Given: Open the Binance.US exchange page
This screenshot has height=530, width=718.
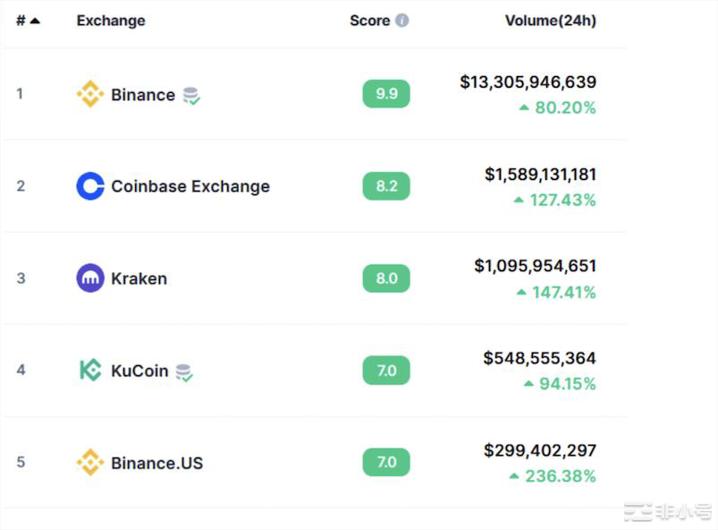Looking at the screenshot, I should pos(157,463).
